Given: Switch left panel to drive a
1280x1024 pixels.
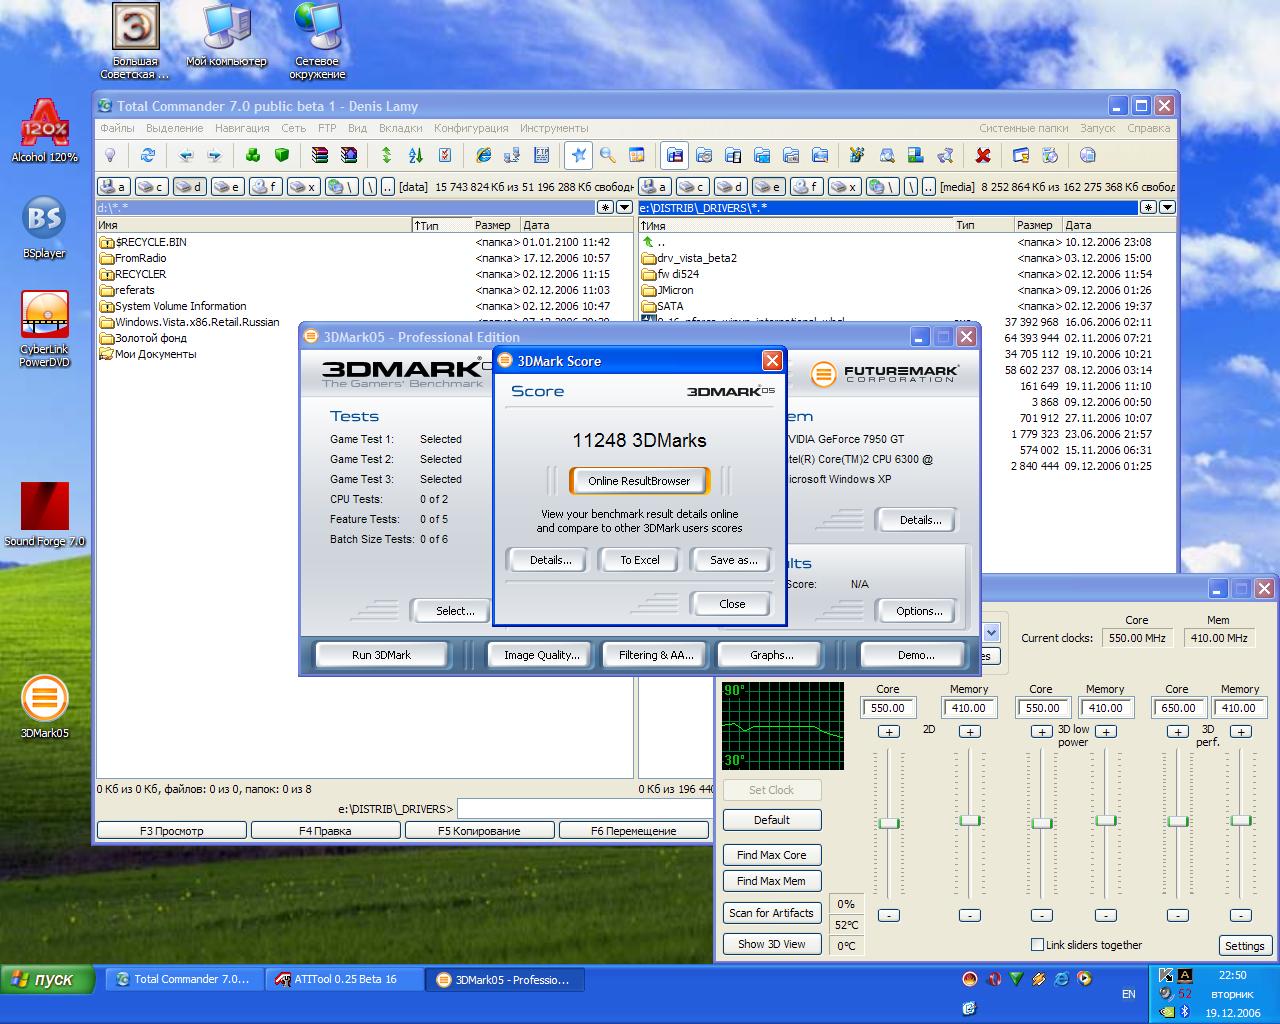Looking at the screenshot, I should [x=113, y=186].
